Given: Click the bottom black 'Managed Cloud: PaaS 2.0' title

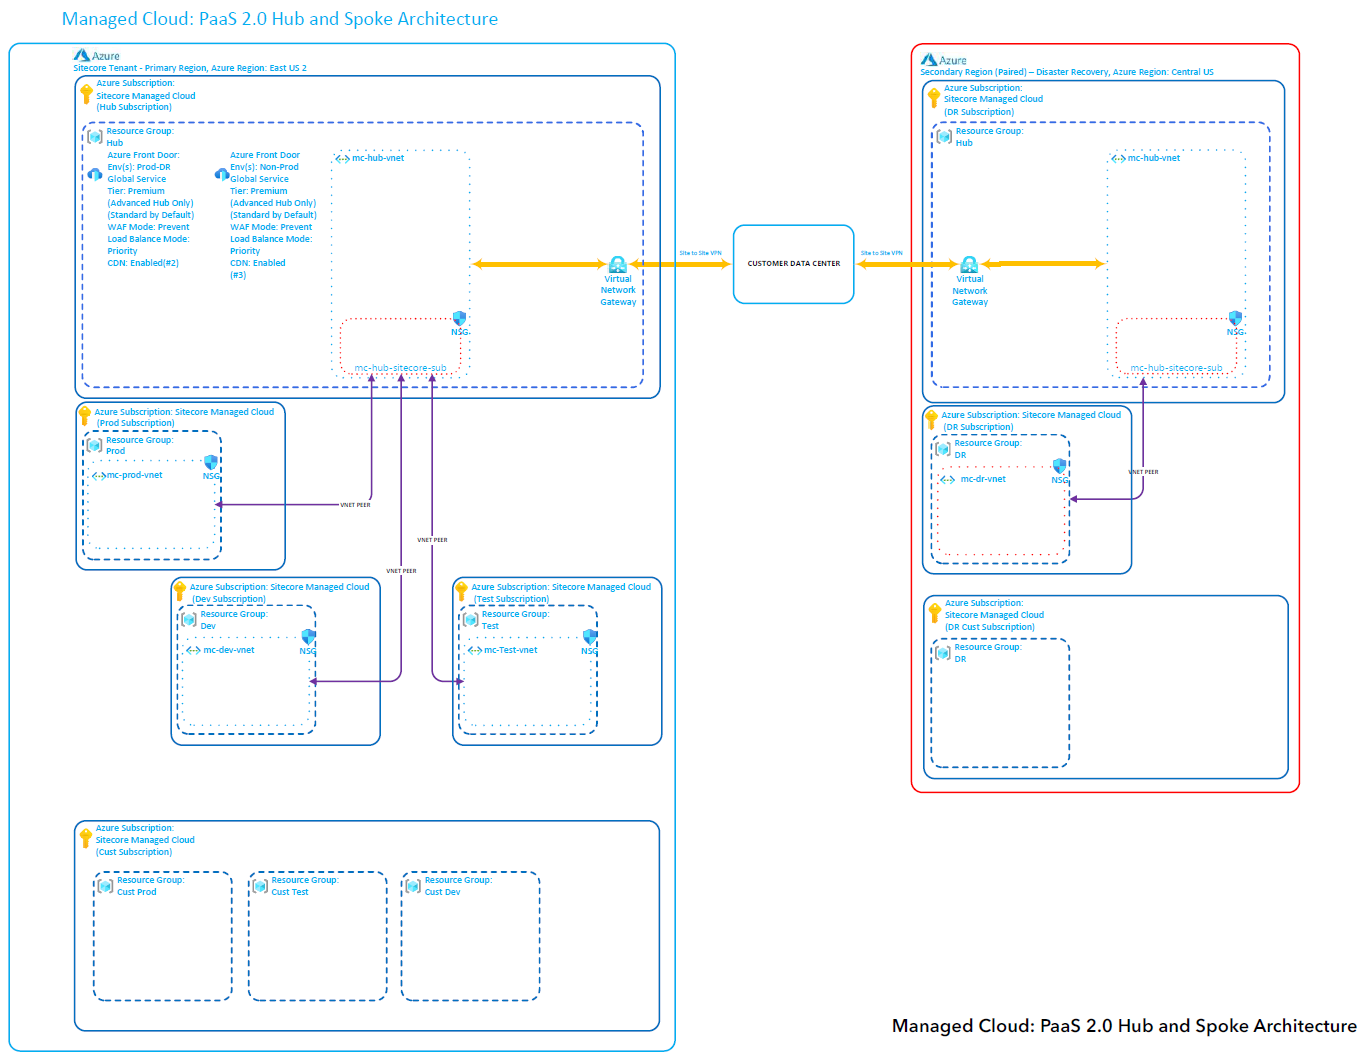Looking at the screenshot, I should (1124, 1026).
